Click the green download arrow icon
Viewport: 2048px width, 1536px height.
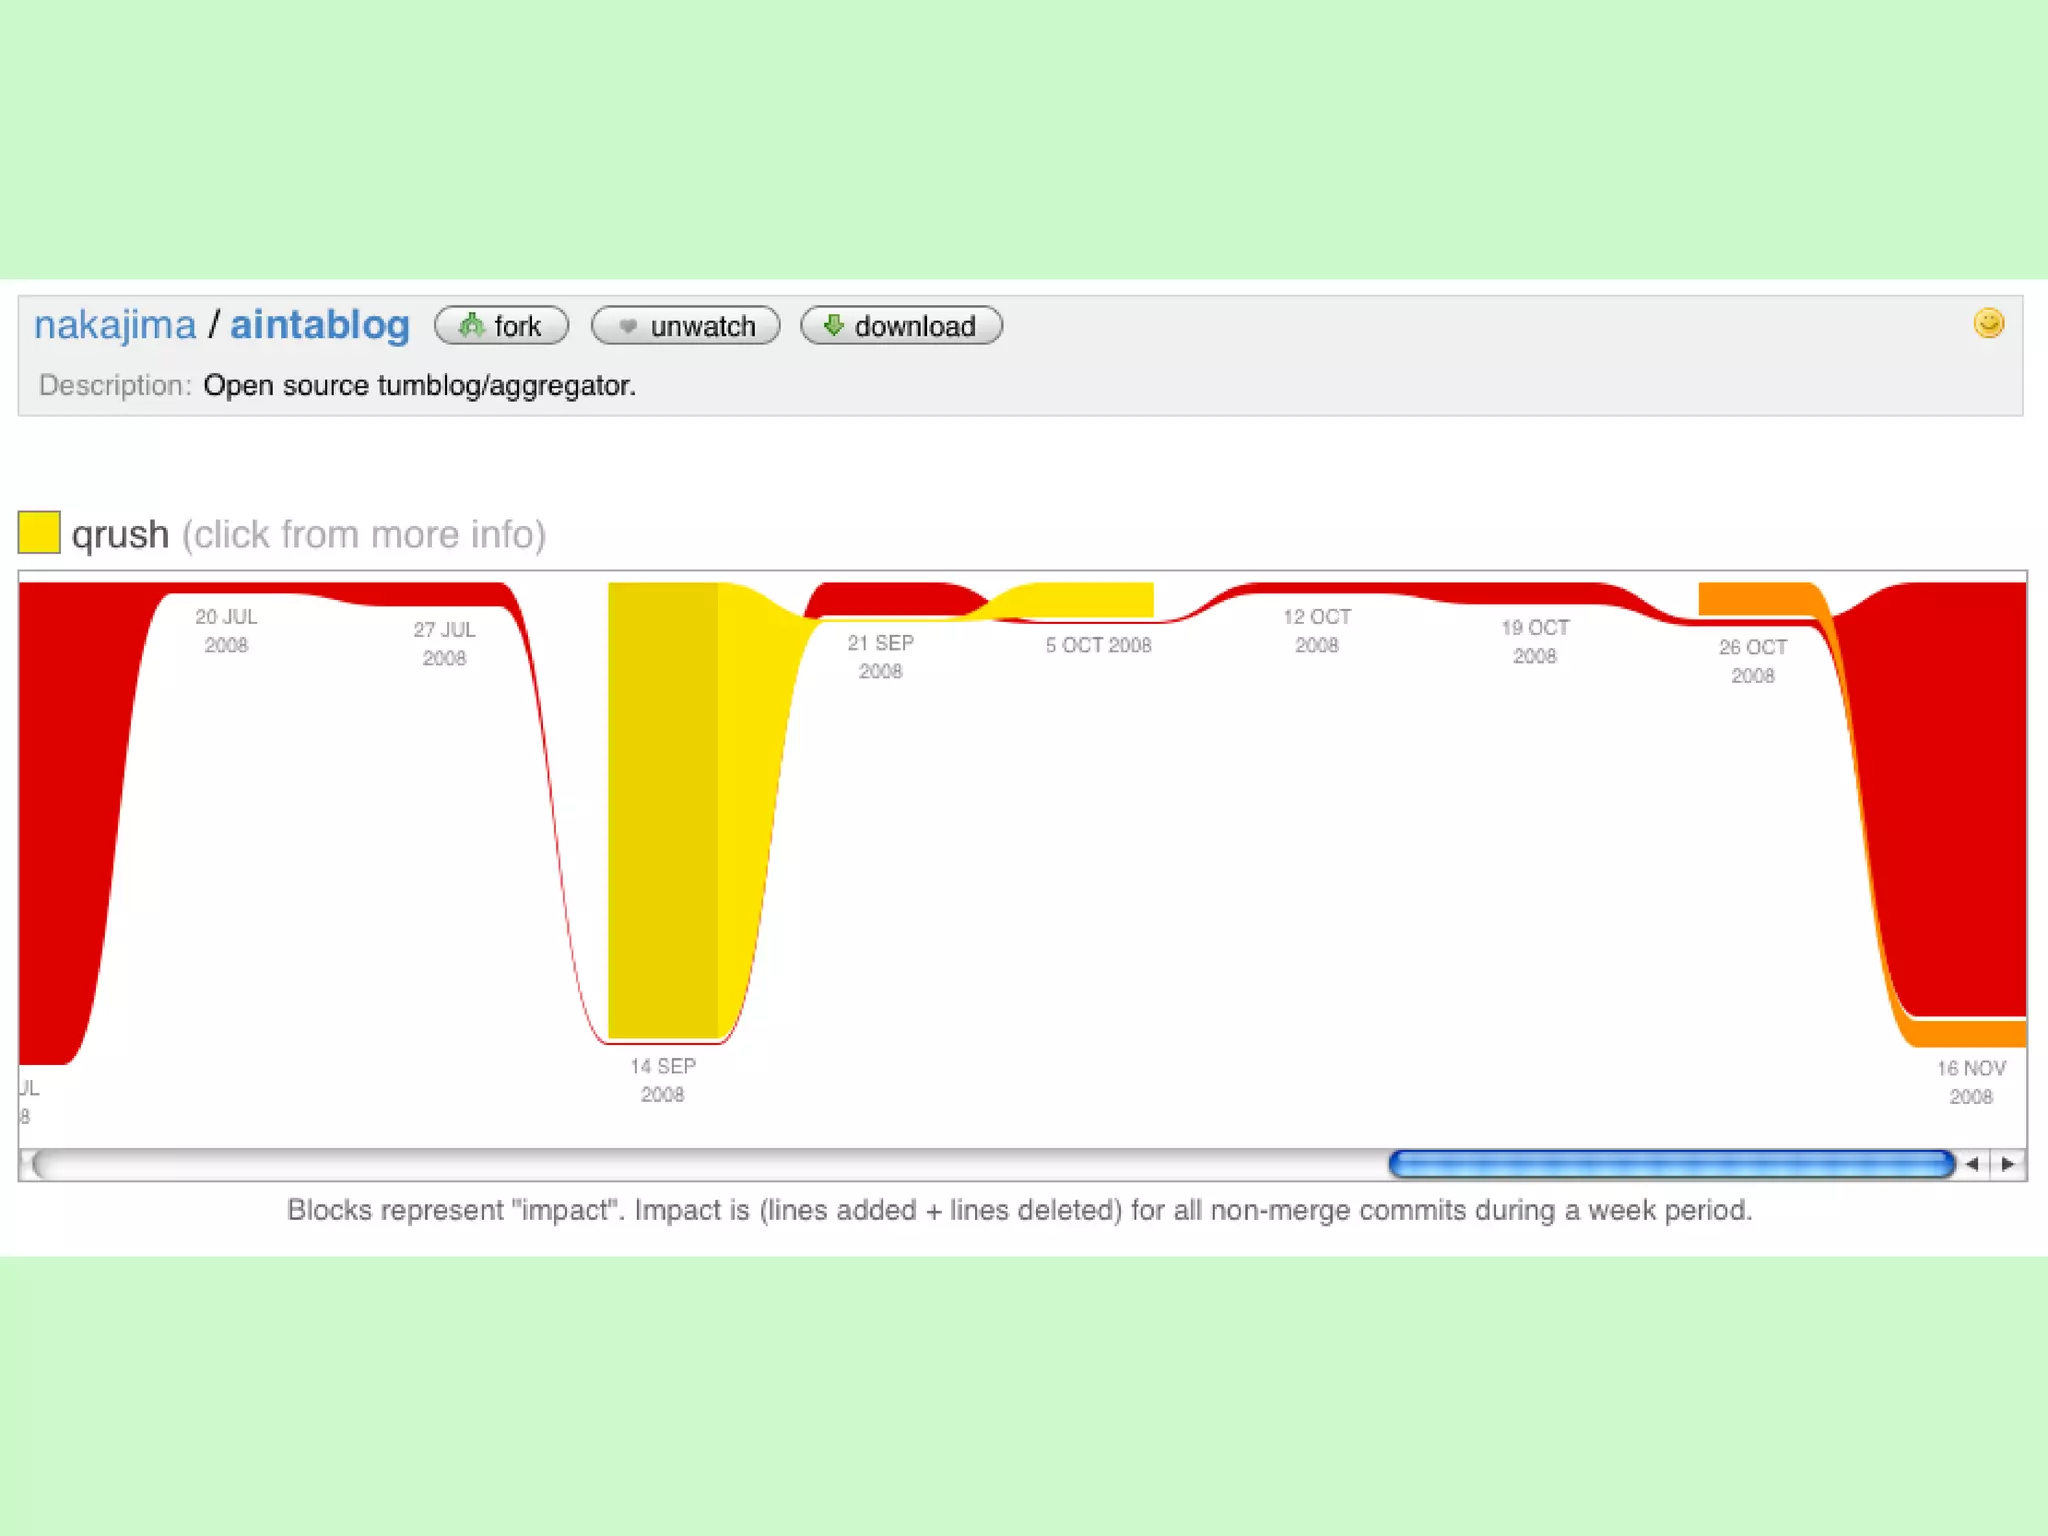[x=833, y=325]
